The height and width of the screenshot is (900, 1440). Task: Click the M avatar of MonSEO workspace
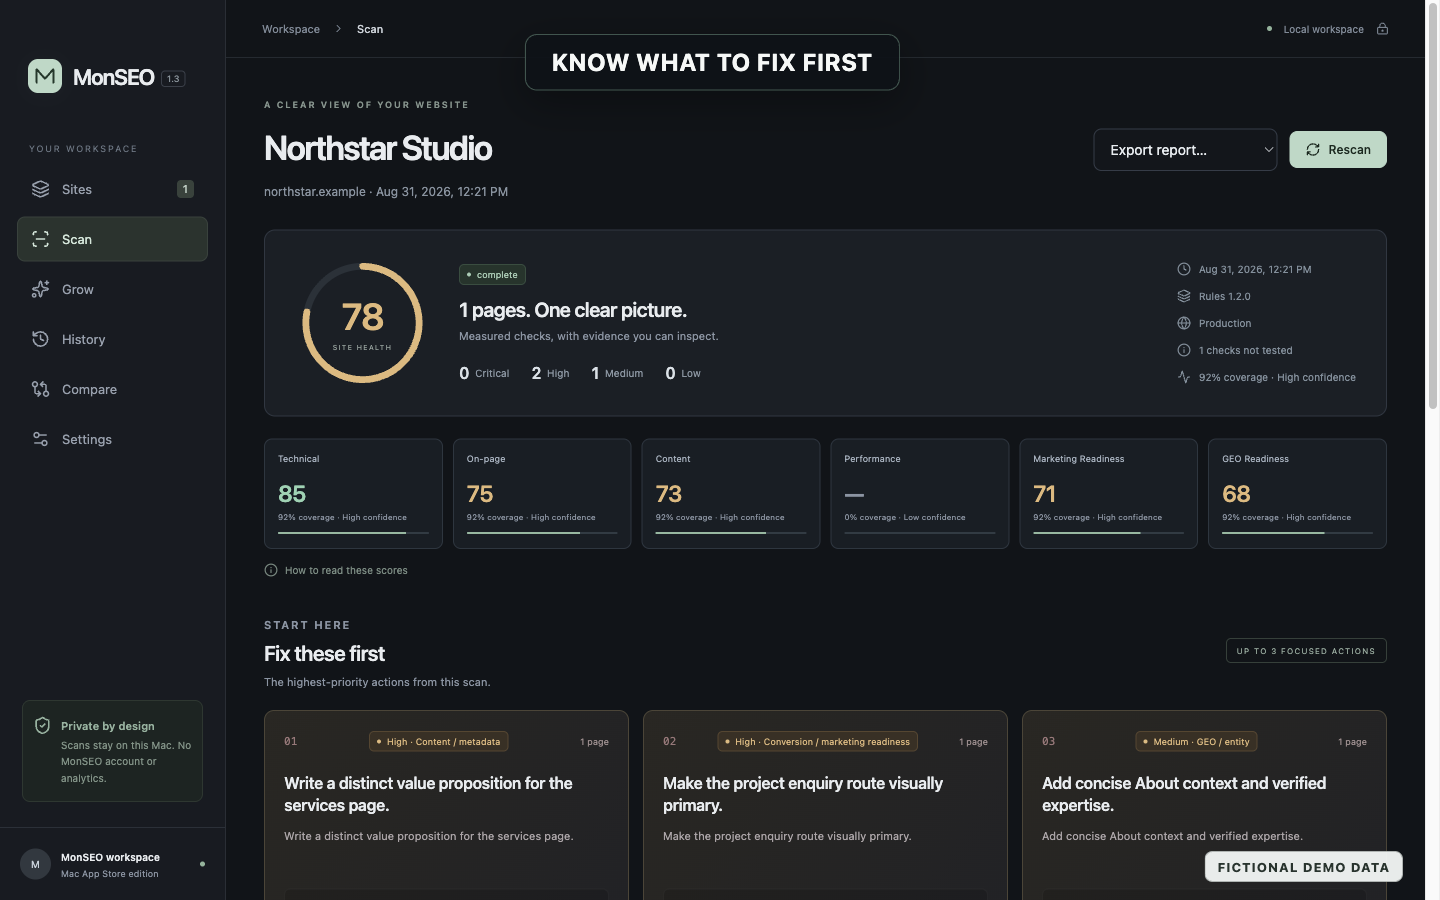[35, 864]
